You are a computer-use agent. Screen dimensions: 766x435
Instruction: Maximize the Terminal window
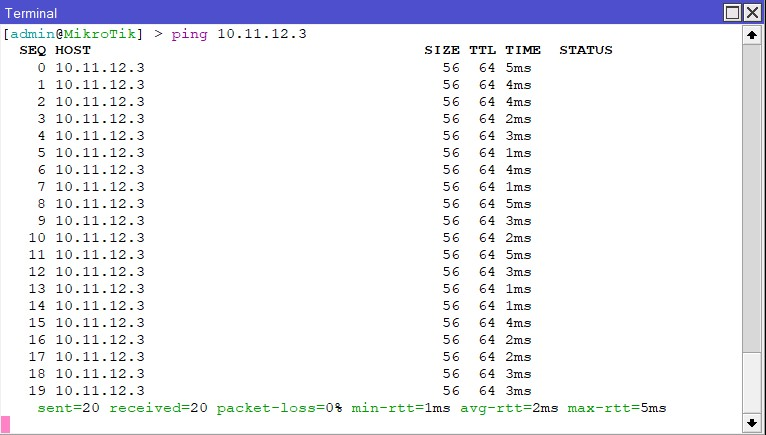[x=732, y=13]
